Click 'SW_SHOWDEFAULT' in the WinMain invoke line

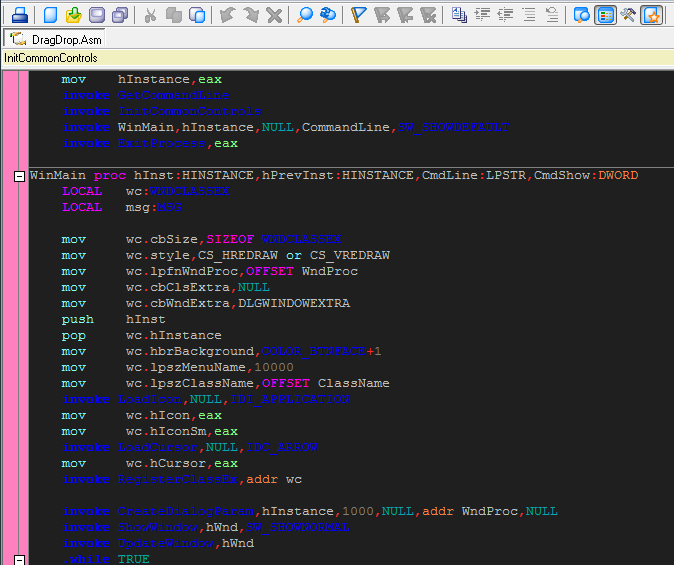(453, 127)
